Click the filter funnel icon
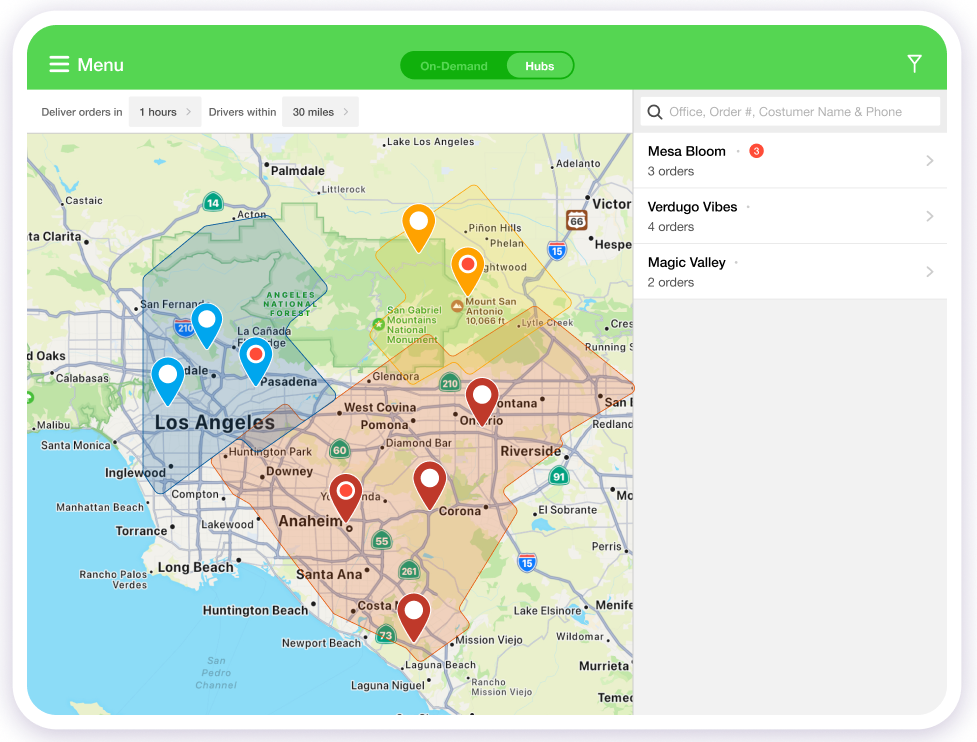This screenshot has width=977, height=742. [x=914, y=64]
